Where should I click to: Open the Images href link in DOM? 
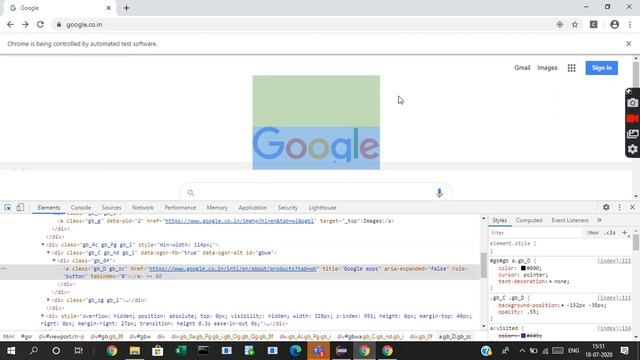tap(239, 221)
